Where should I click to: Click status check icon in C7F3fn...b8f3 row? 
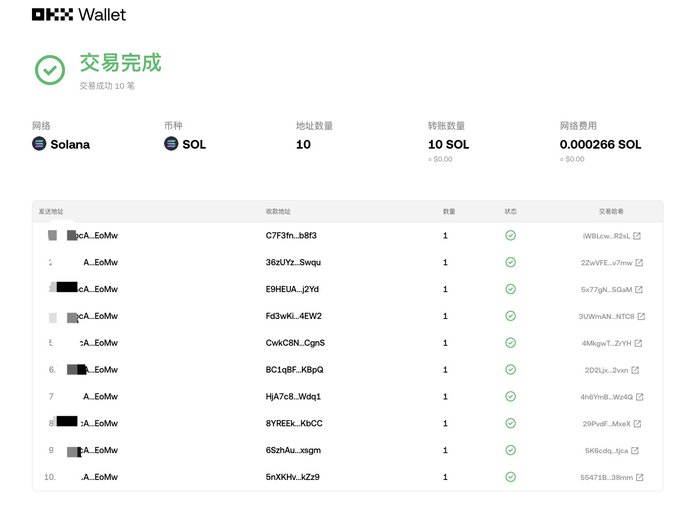pos(510,235)
